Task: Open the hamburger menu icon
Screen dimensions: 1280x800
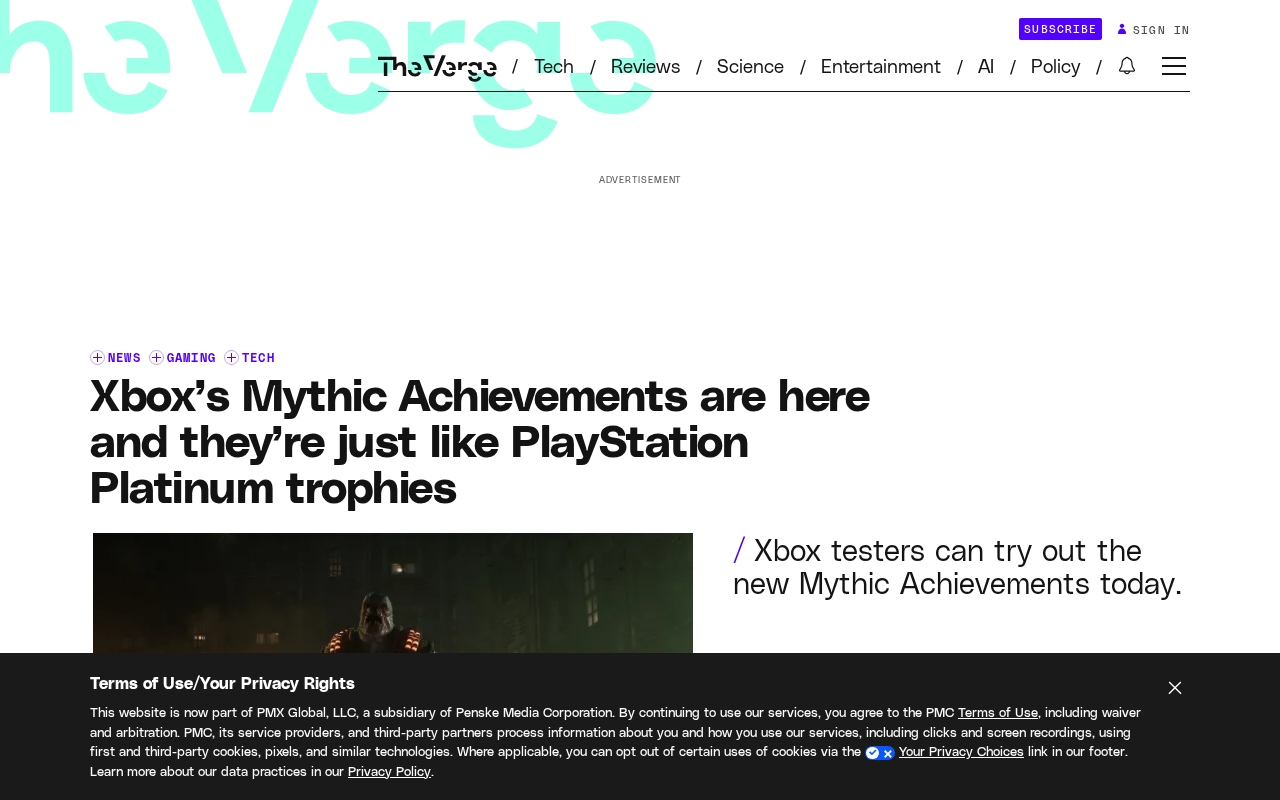Action: click(x=1174, y=66)
